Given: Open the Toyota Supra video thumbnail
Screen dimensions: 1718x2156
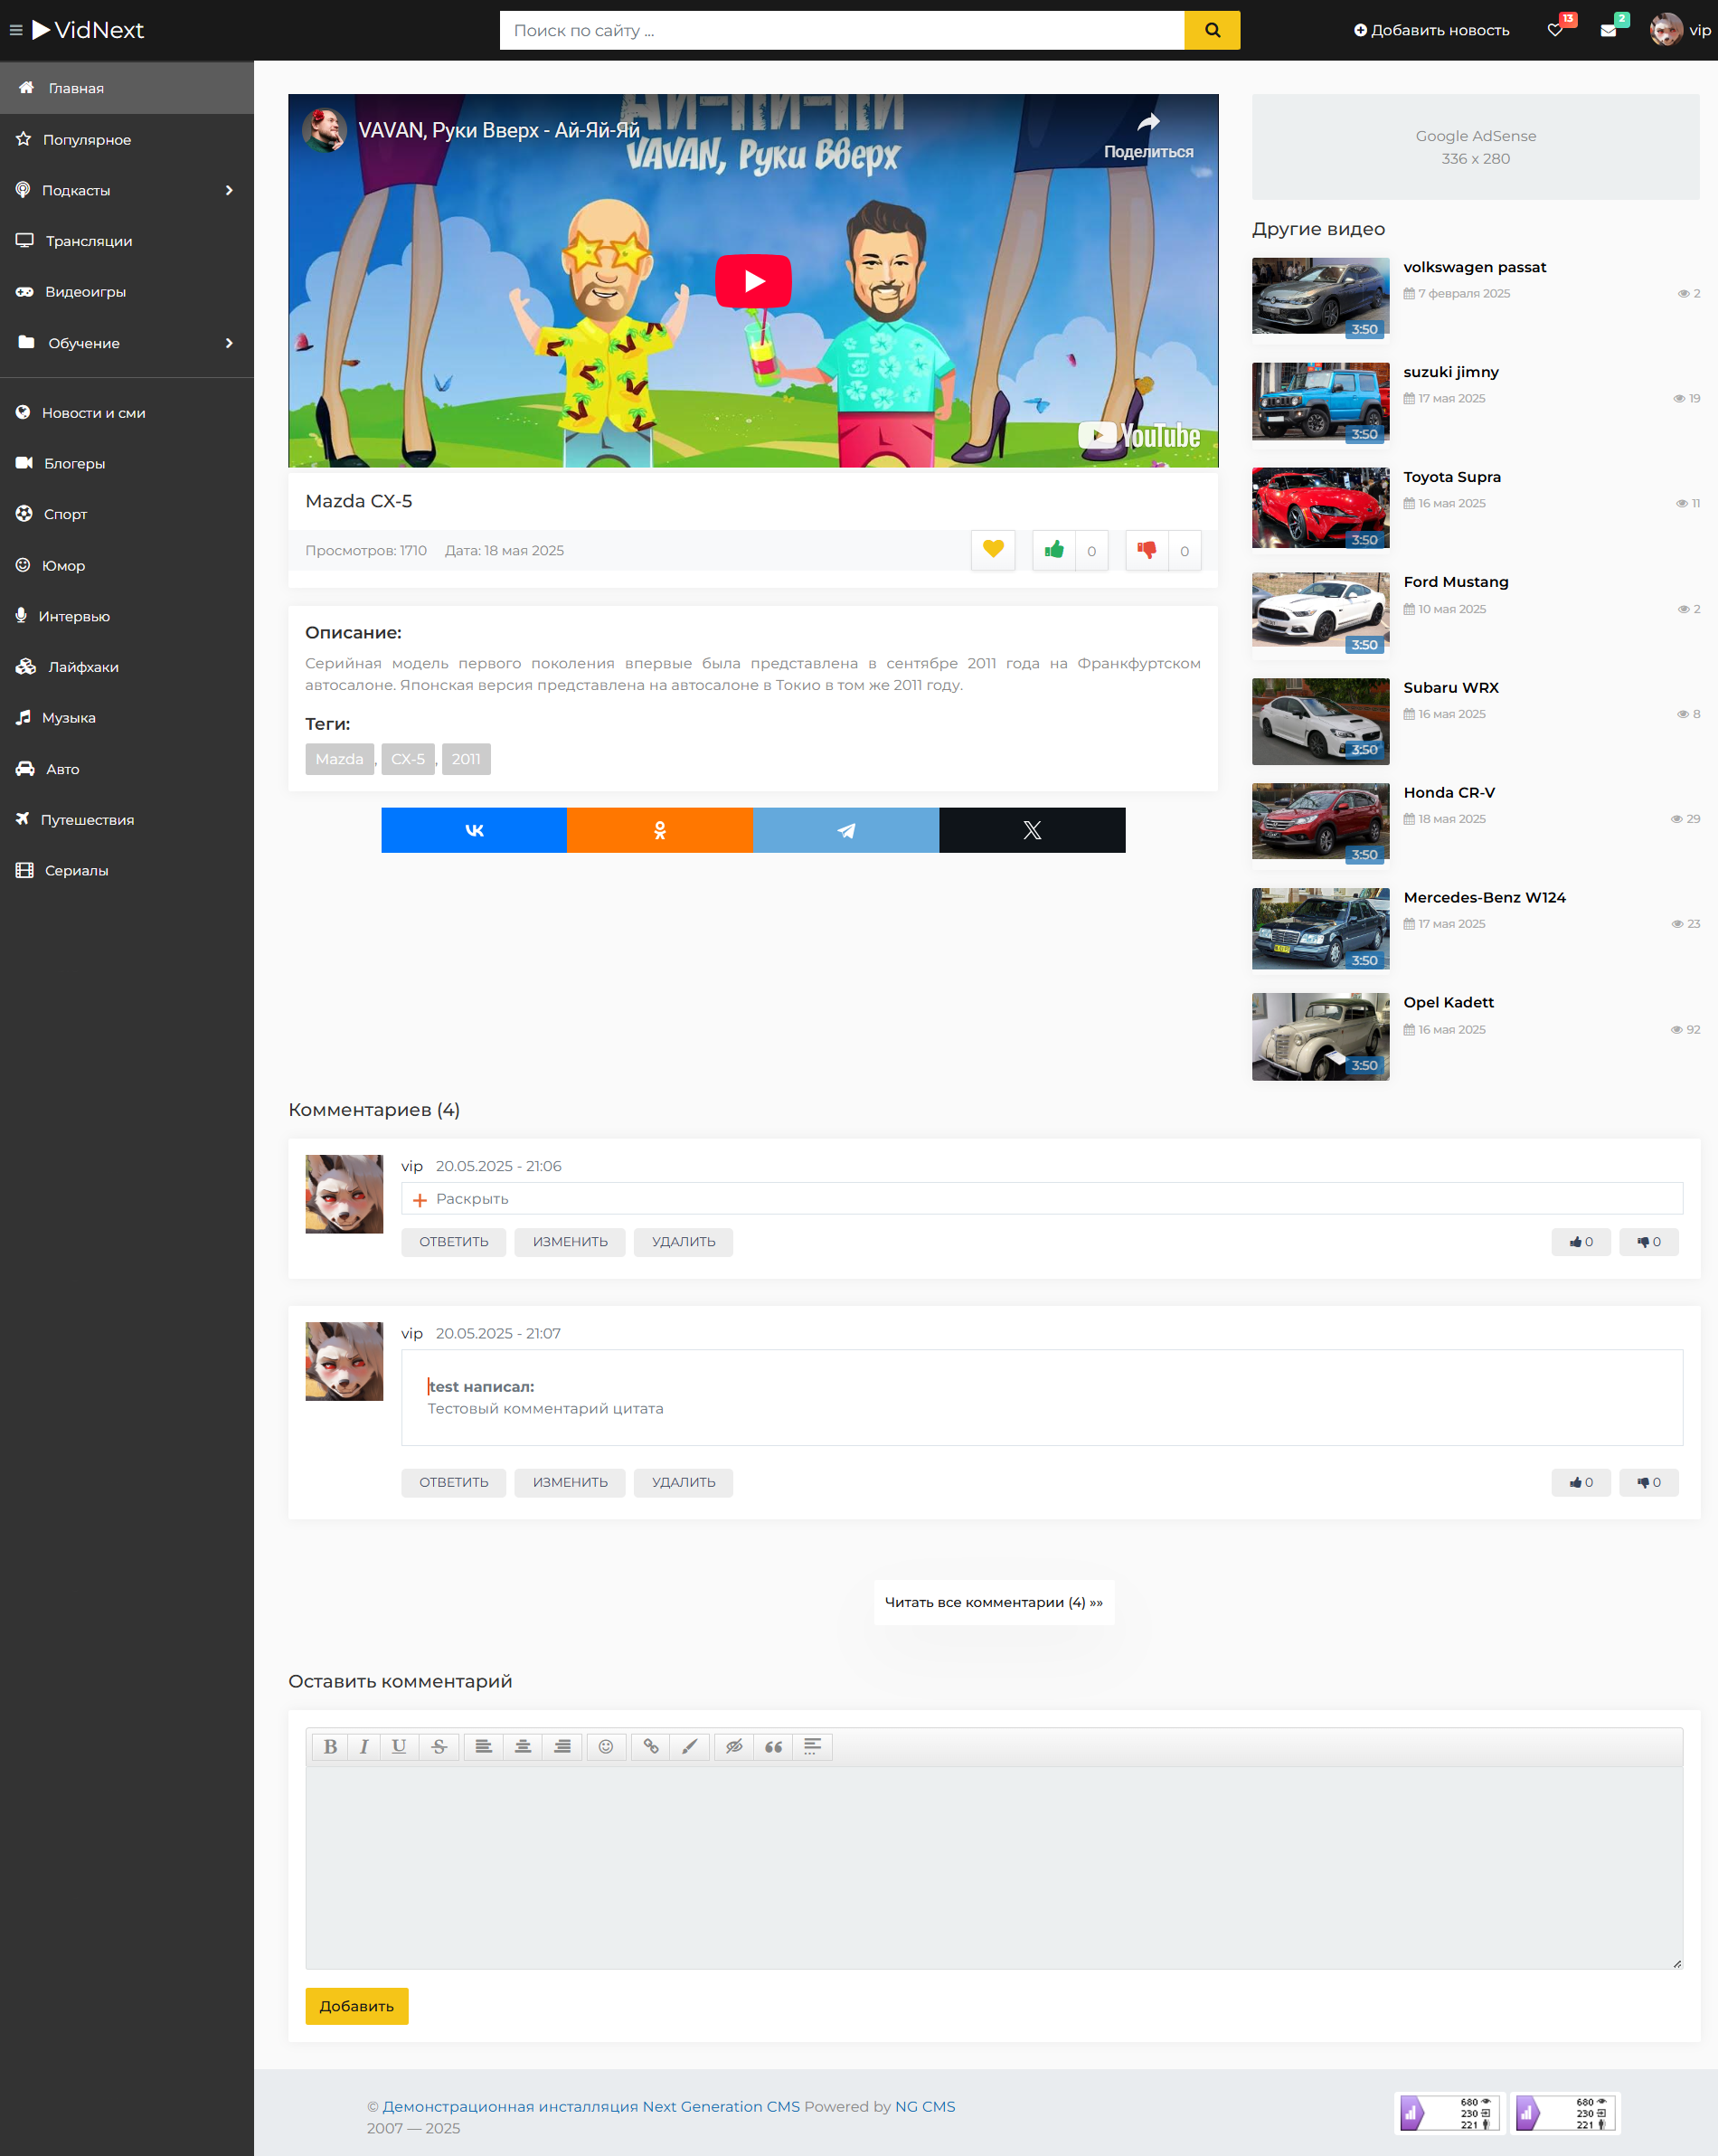Looking at the screenshot, I should [x=1320, y=508].
